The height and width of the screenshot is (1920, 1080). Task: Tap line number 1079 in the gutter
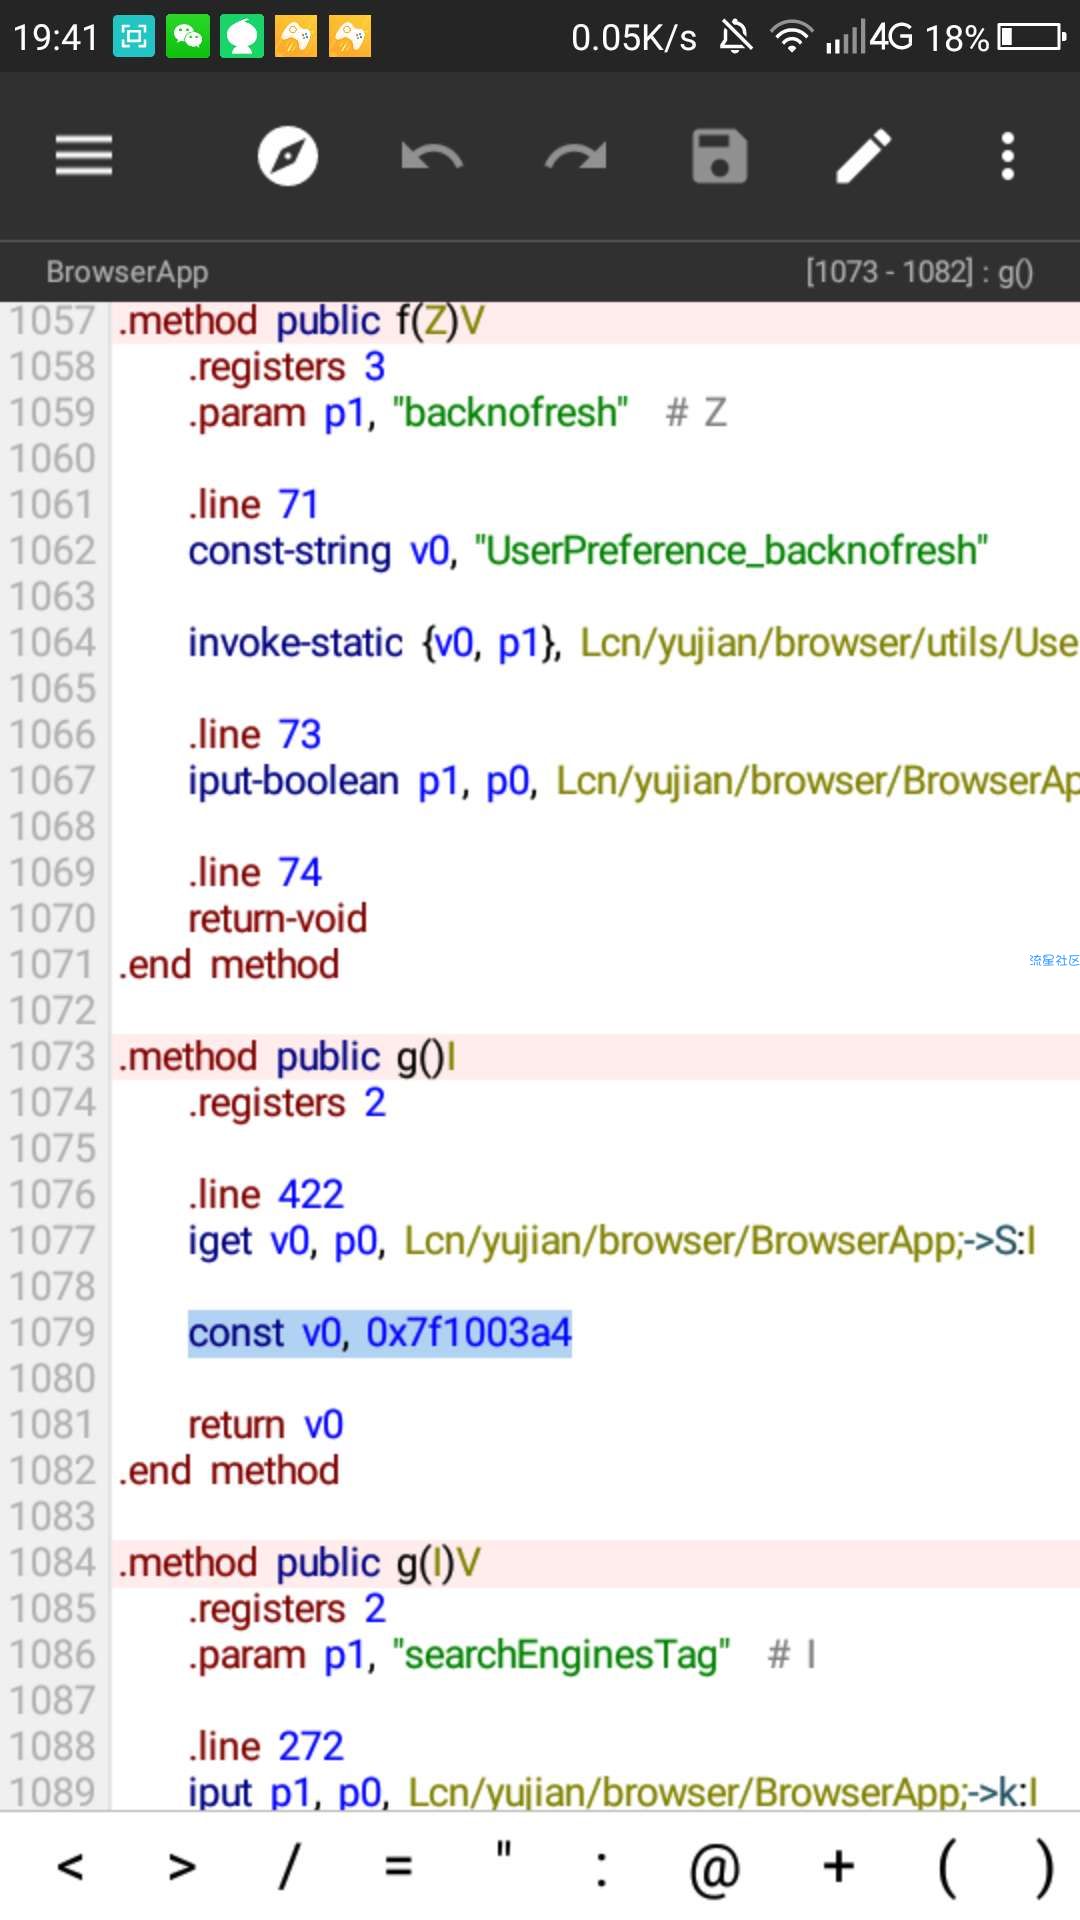[x=53, y=1333]
